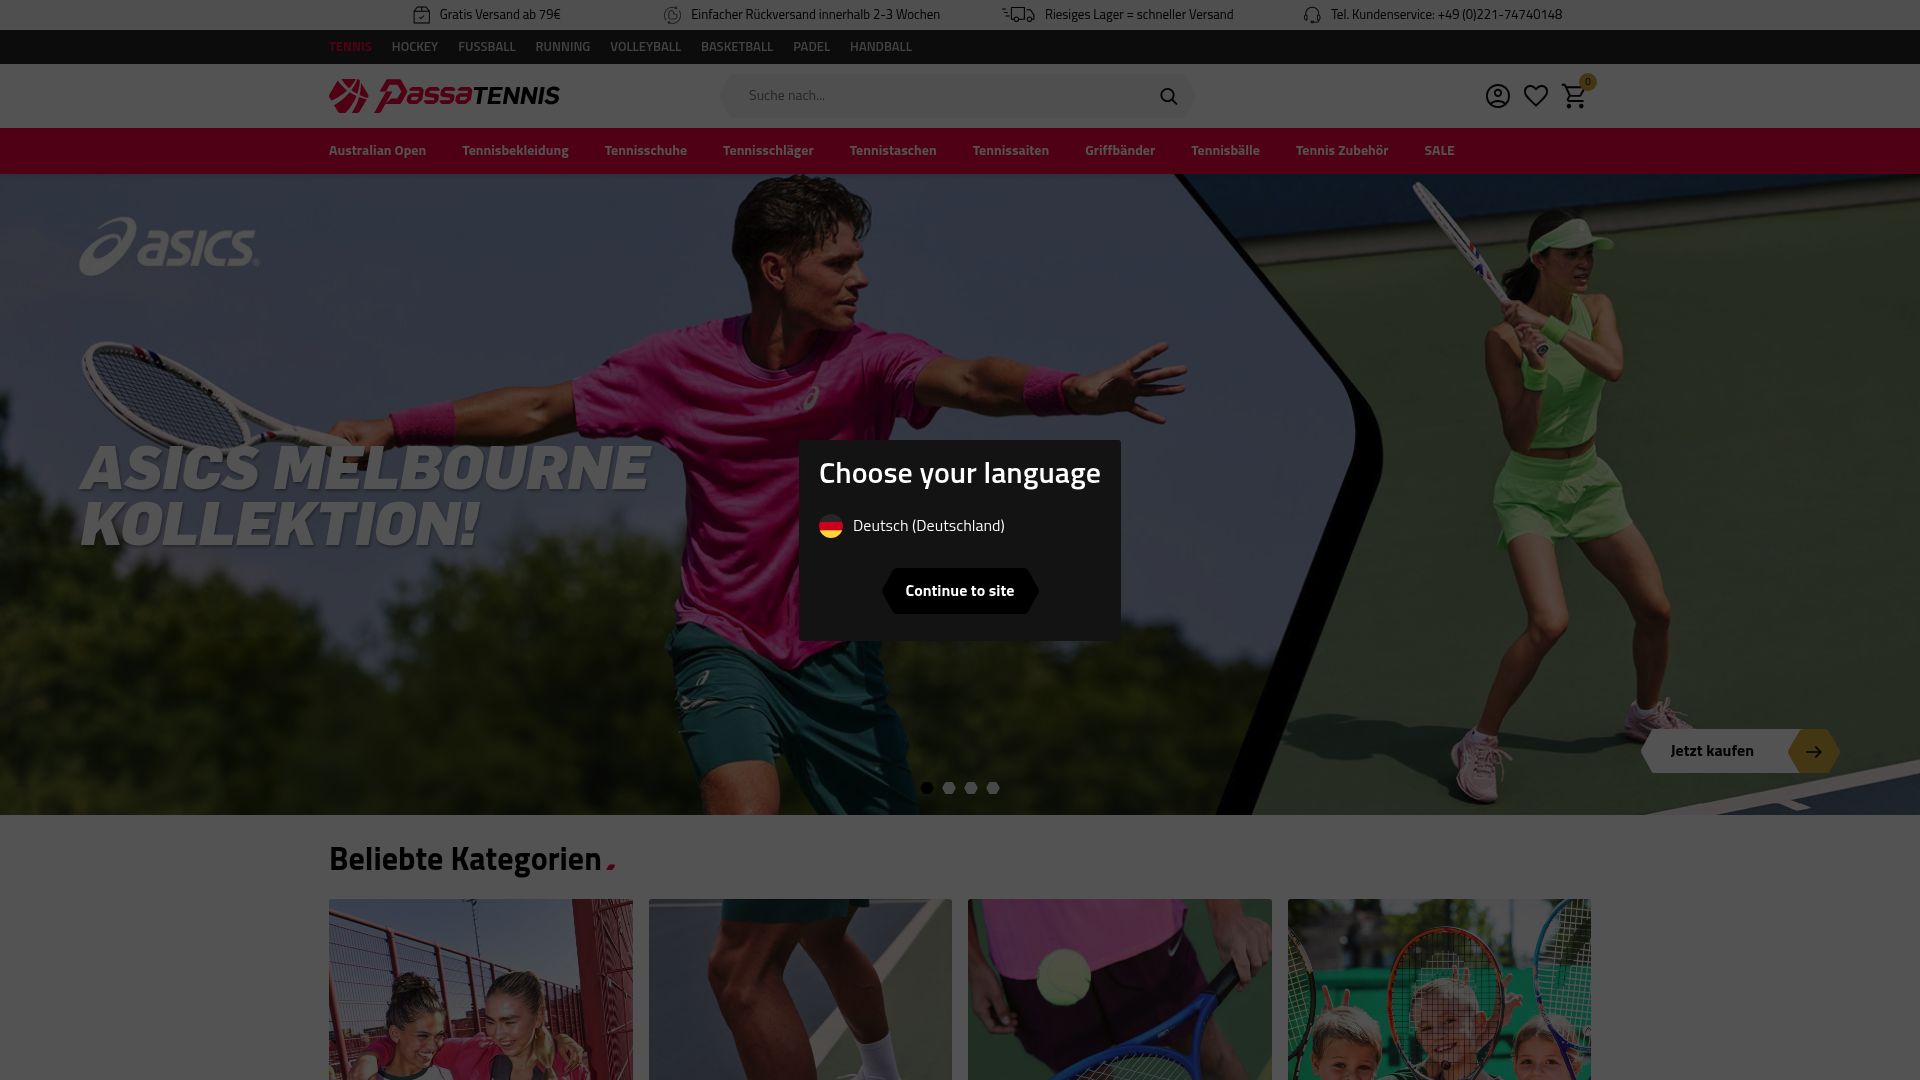Viewport: 1920px width, 1080px height.
Task: Switch to the Tennis sport tab
Action: (350, 47)
